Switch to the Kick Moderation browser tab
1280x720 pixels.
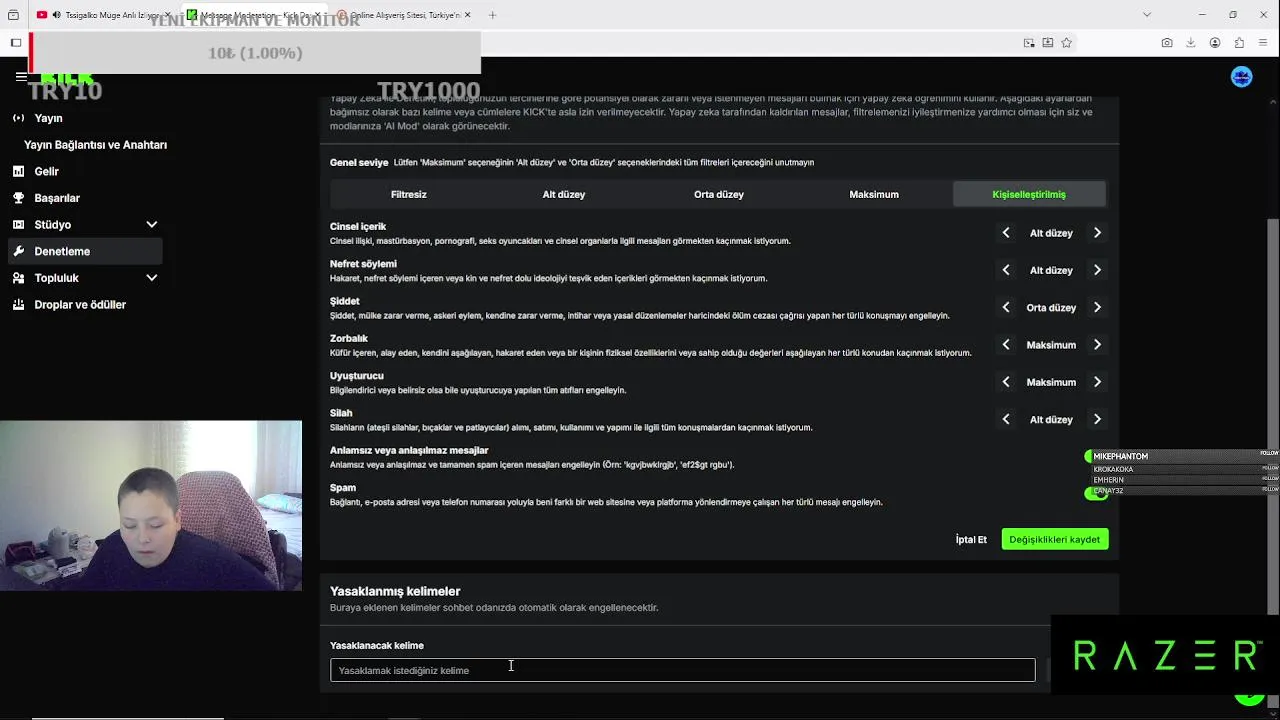coord(254,15)
